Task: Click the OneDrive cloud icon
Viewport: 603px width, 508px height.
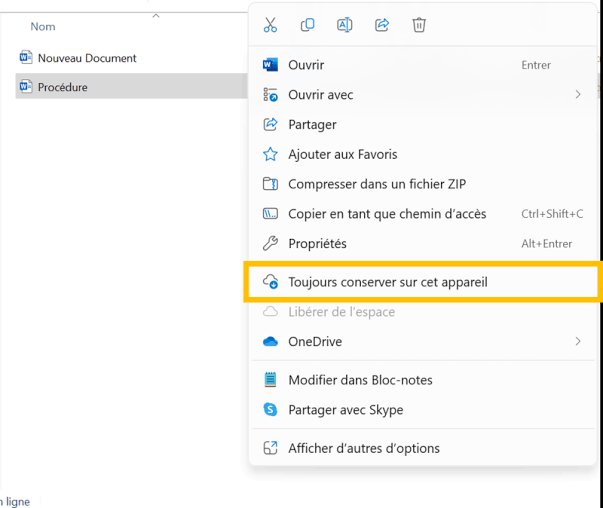Action: click(x=270, y=341)
